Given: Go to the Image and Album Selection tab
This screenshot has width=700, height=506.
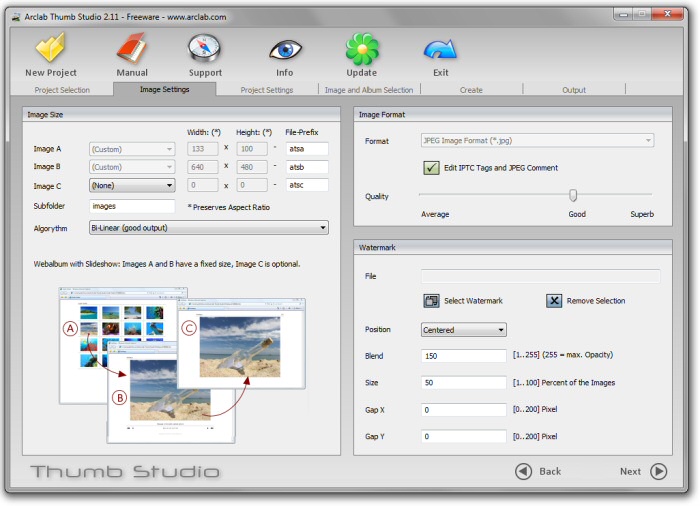Looking at the screenshot, I should point(369,90).
